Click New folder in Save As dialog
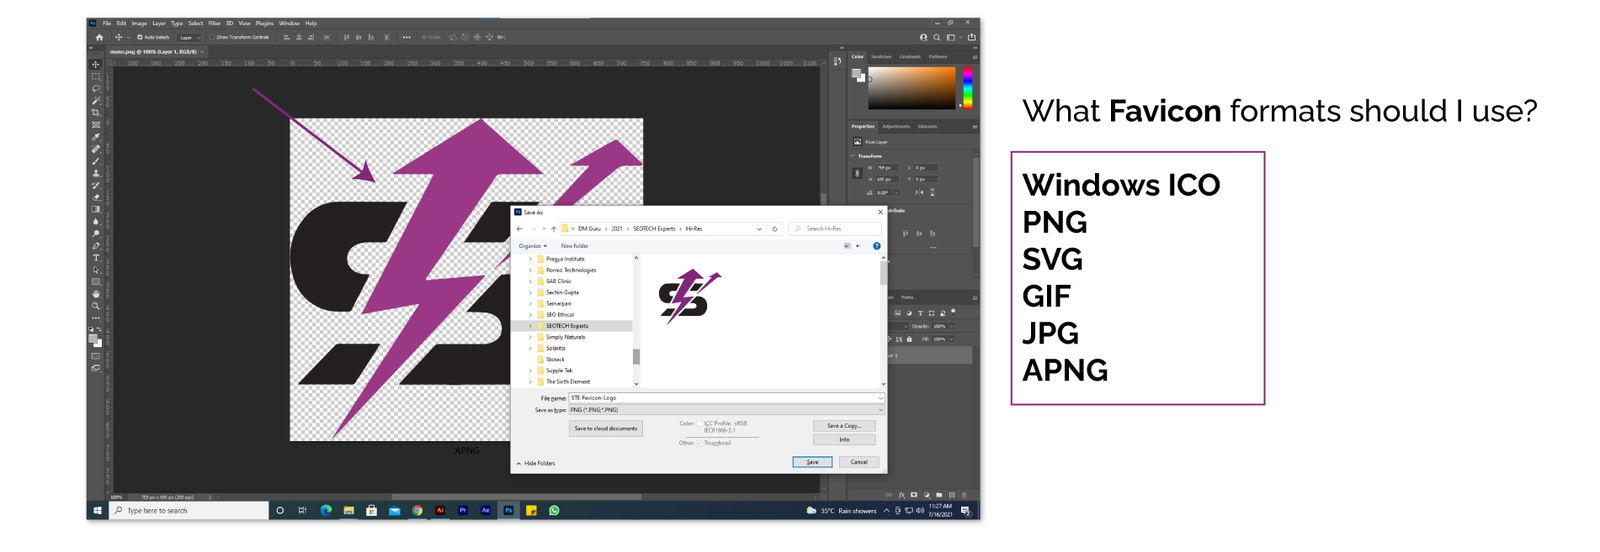This screenshot has width=1600, height=552. click(575, 246)
